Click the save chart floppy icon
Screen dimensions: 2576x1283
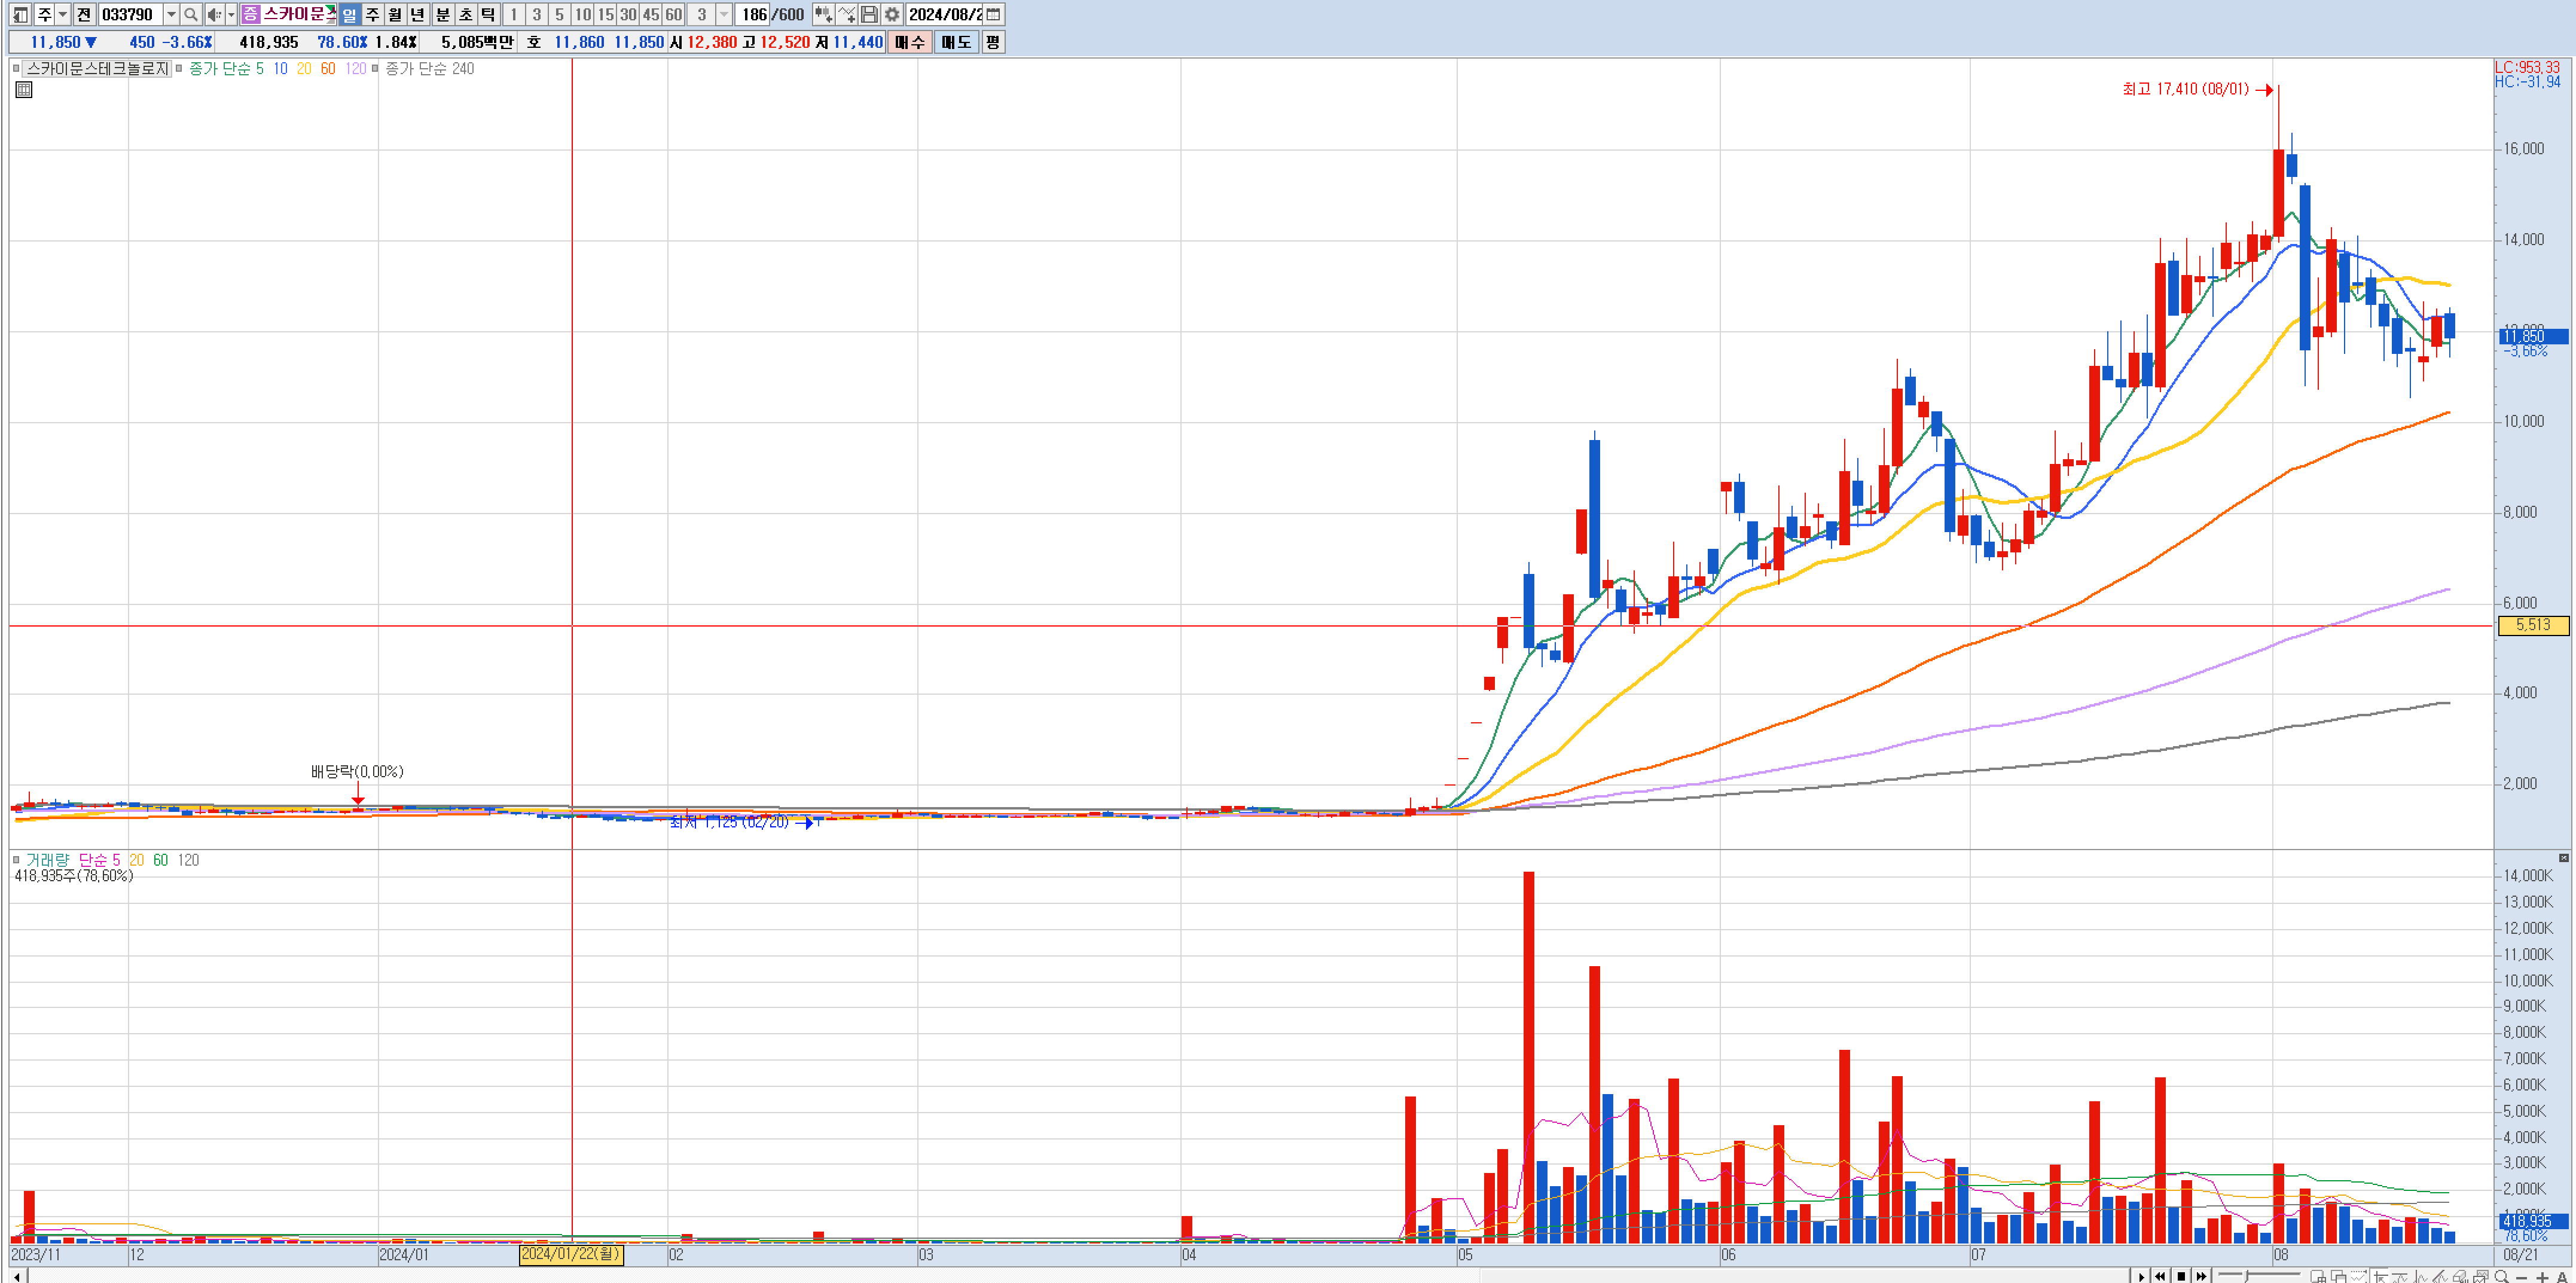[869, 14]
